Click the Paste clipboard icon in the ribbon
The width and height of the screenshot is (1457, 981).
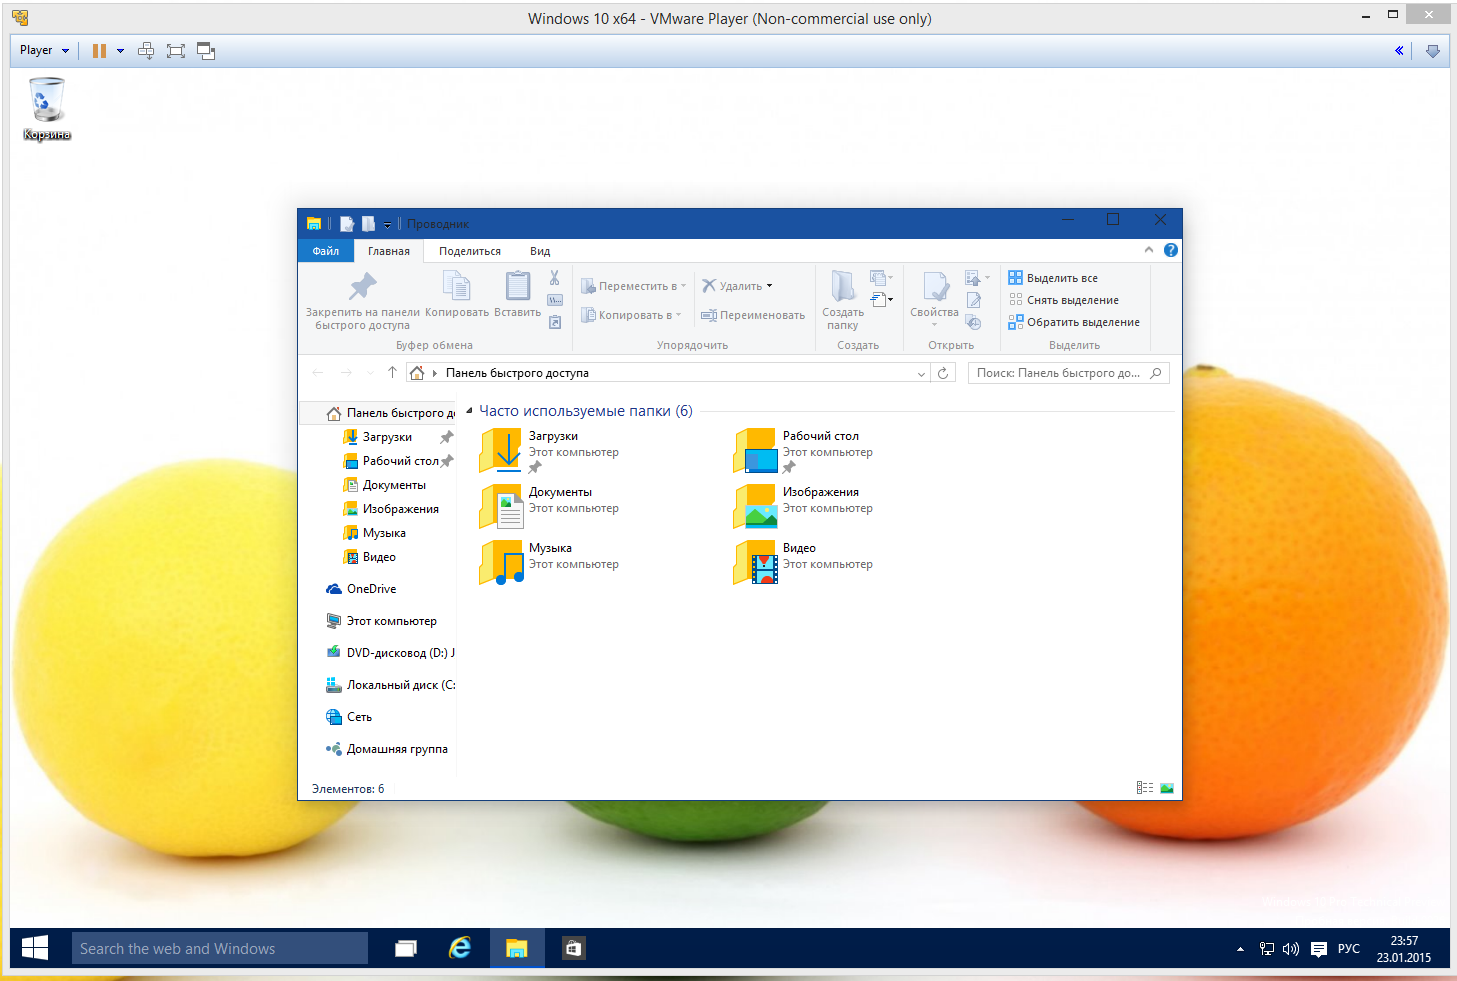point(517,287)
